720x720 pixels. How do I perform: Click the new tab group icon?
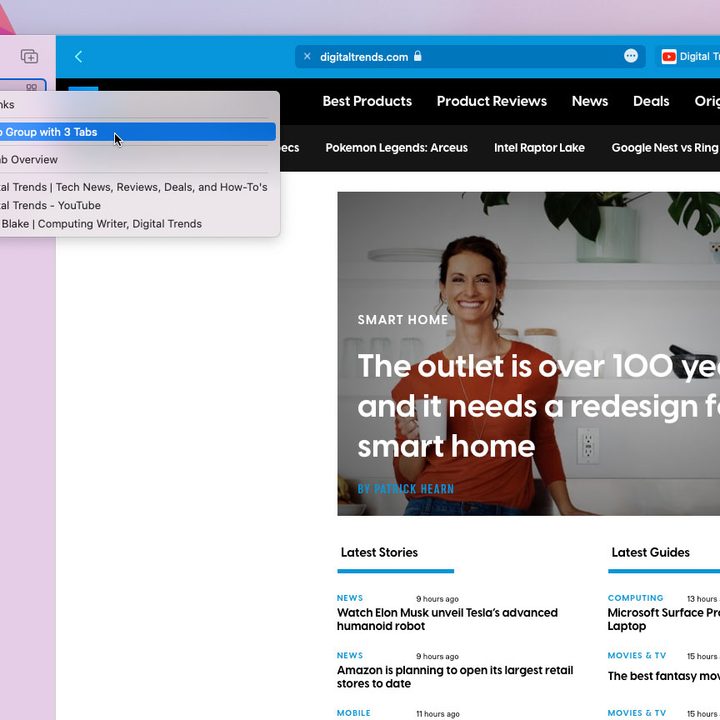pyautogui.click(x=29, y=56)
